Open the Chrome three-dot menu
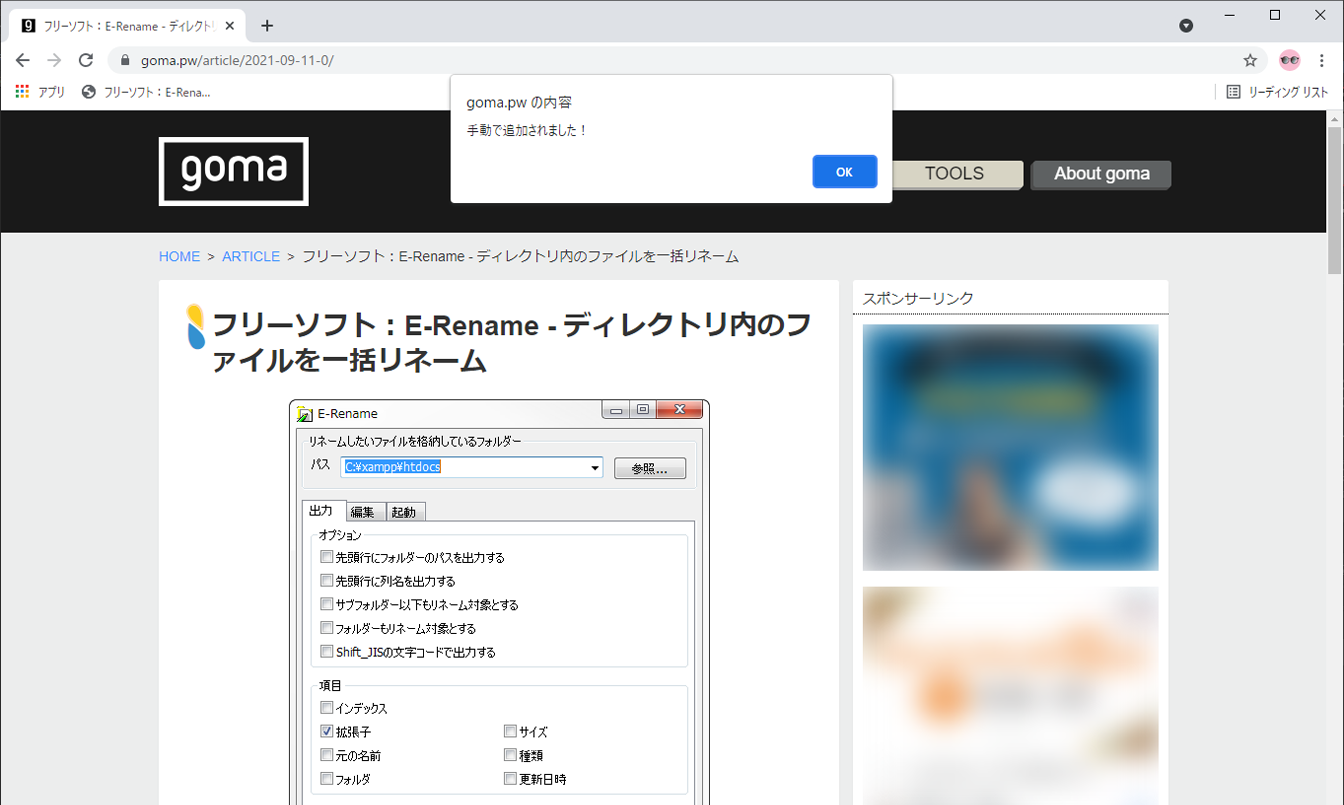Viewport: 1344px width, 805px height. coord(1322,60)
